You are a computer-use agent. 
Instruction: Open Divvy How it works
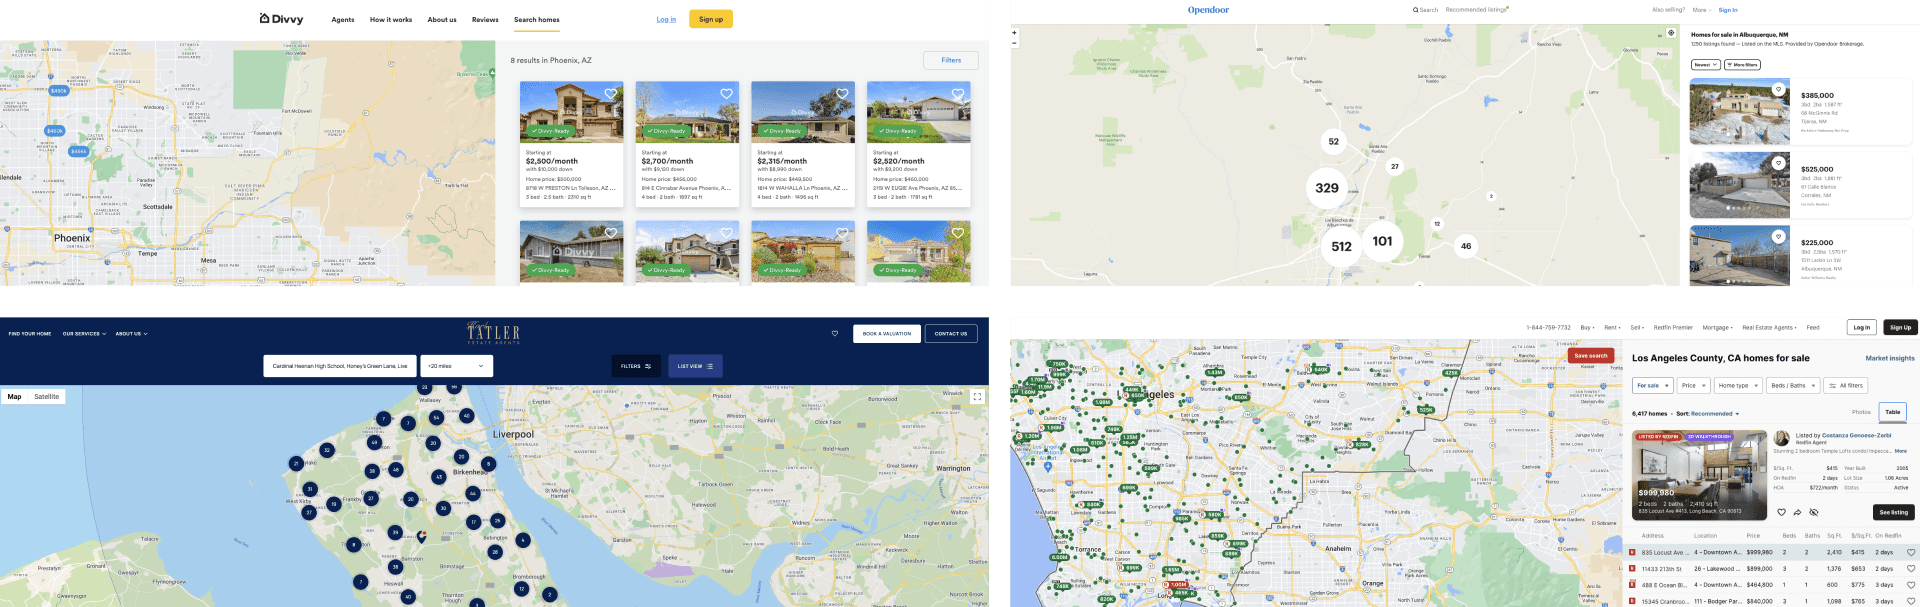[391, 20]
